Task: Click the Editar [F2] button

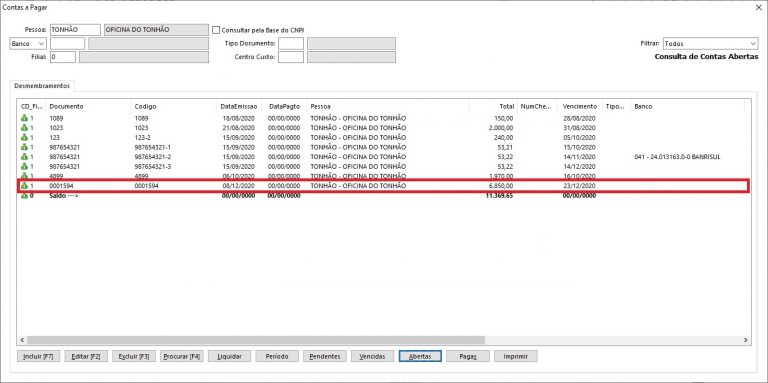Action: pos(86,356)
